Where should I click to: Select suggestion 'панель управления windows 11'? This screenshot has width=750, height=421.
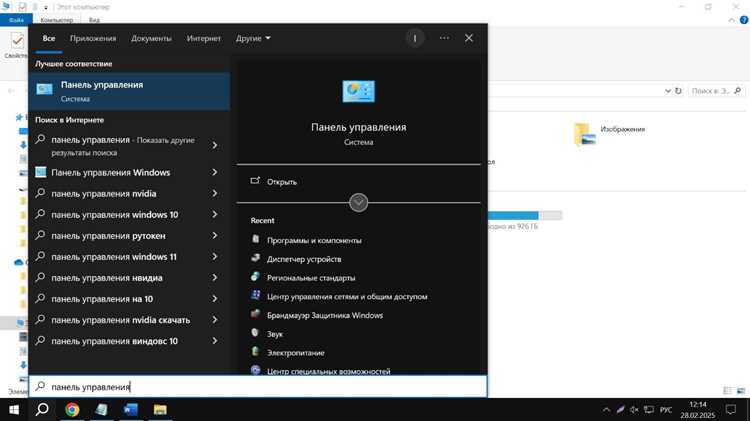point(114,256)
